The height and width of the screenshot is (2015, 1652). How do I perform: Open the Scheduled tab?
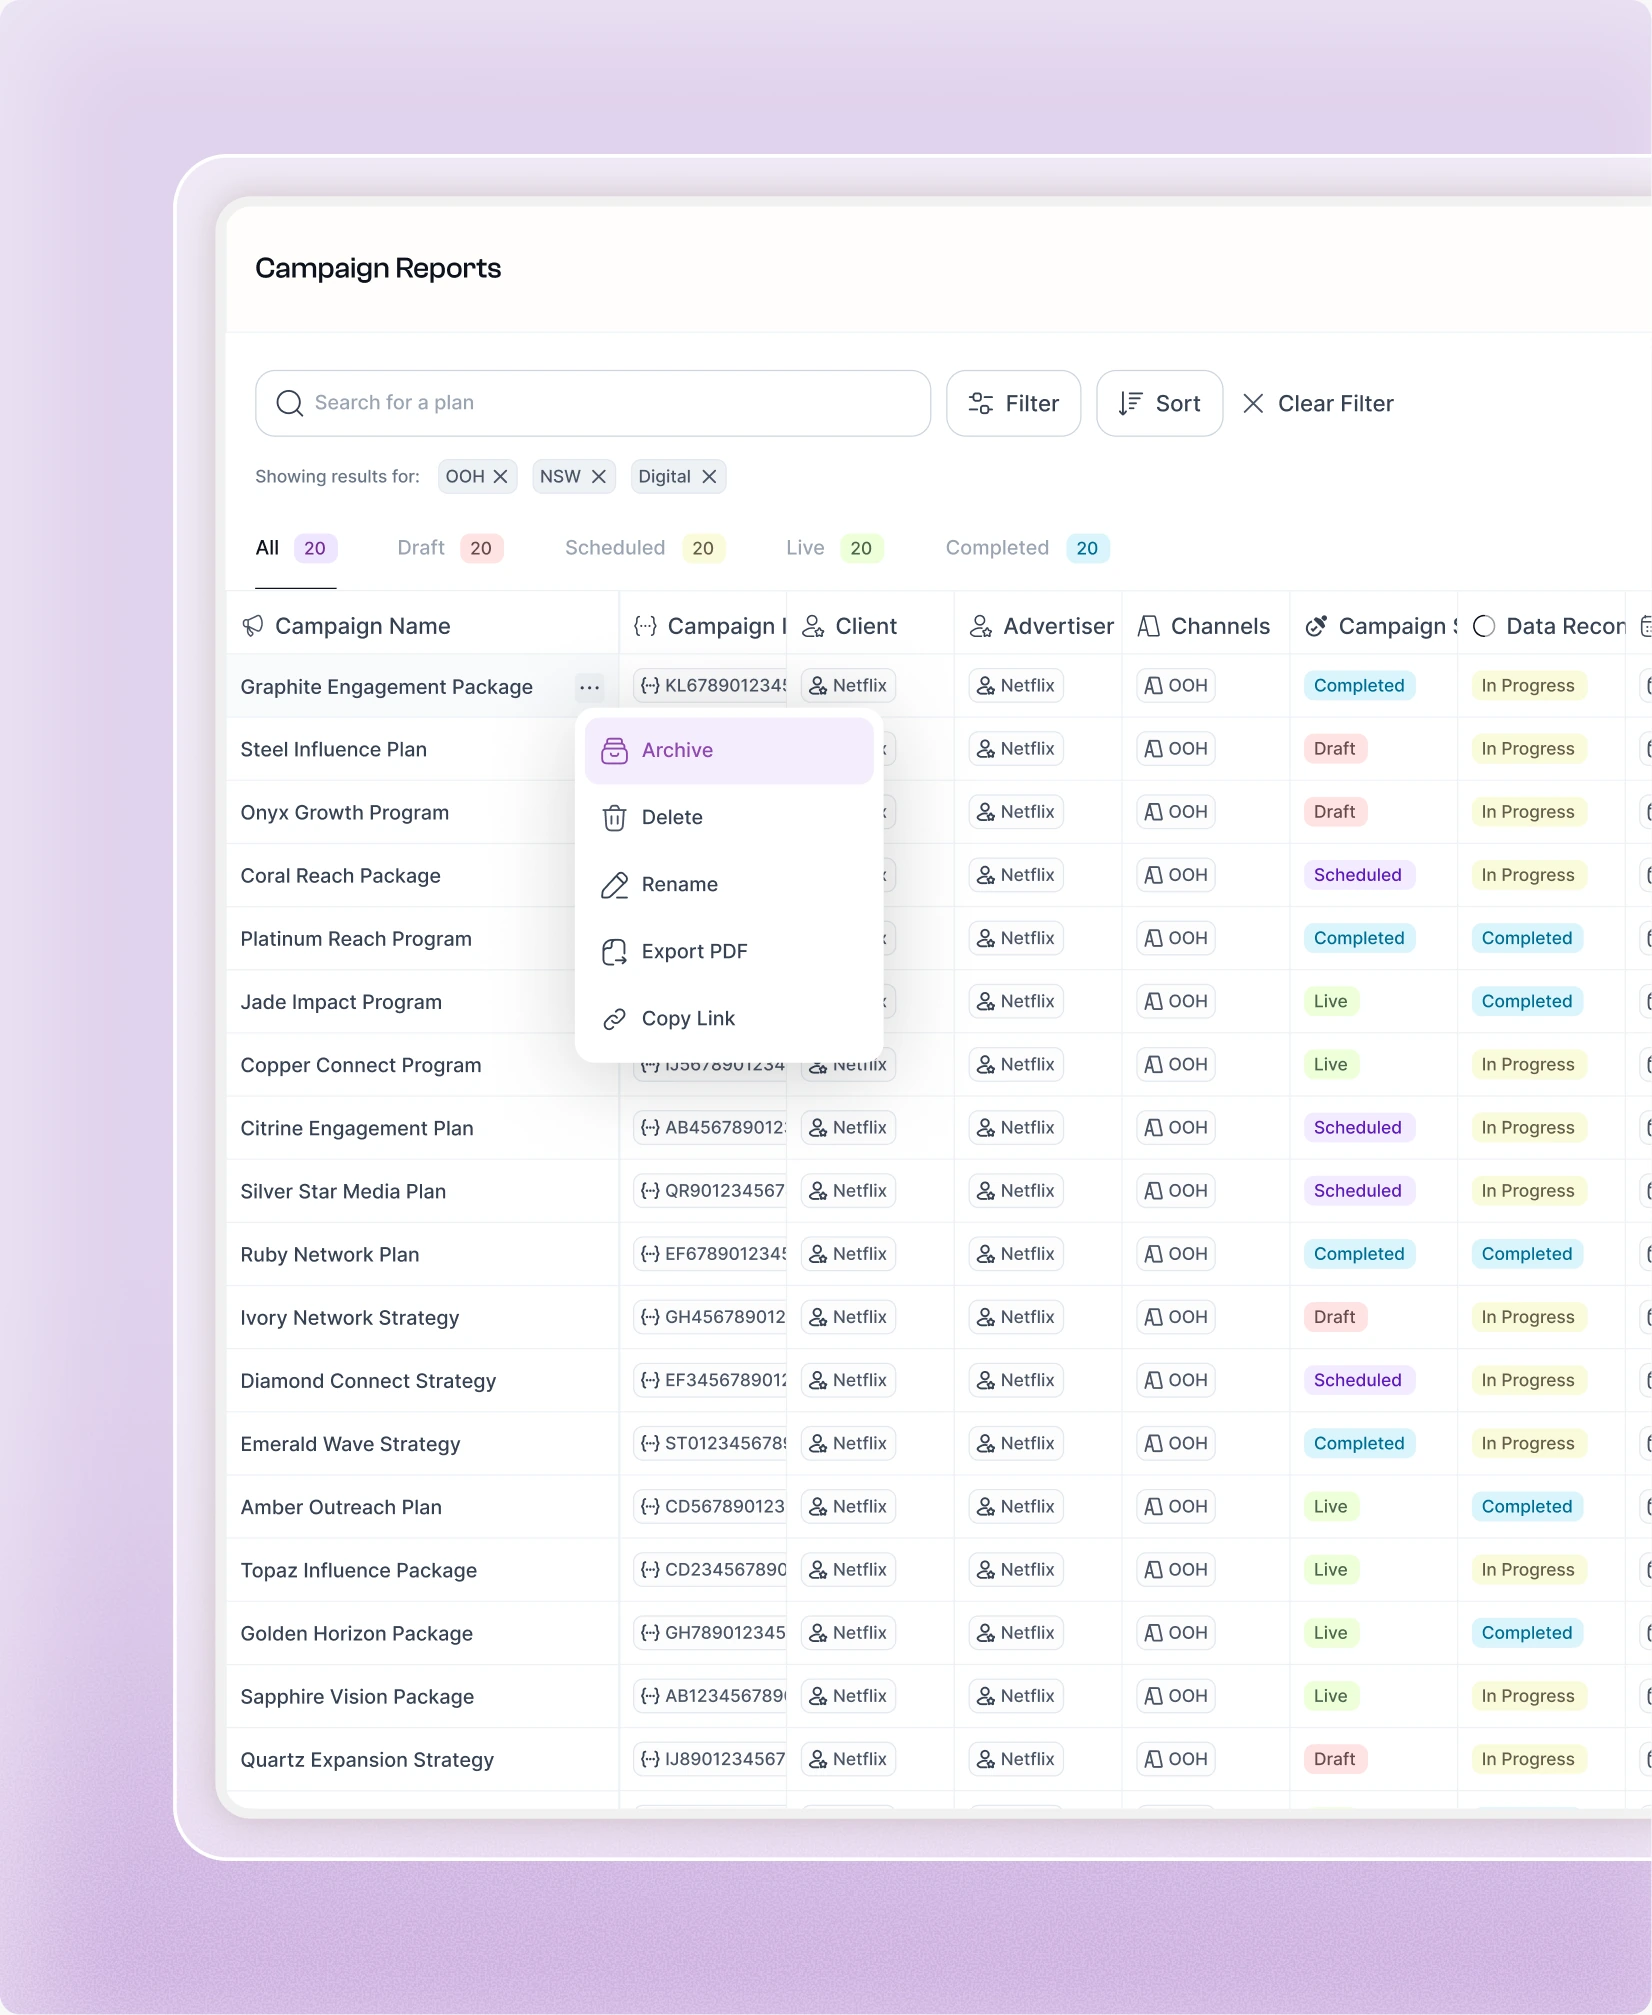tap(645, 548)
